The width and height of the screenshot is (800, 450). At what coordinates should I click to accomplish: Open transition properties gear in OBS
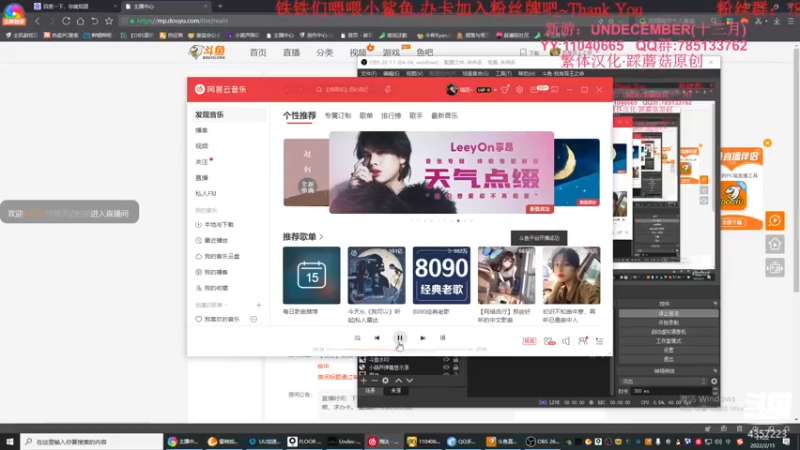[x=714, y=381]
